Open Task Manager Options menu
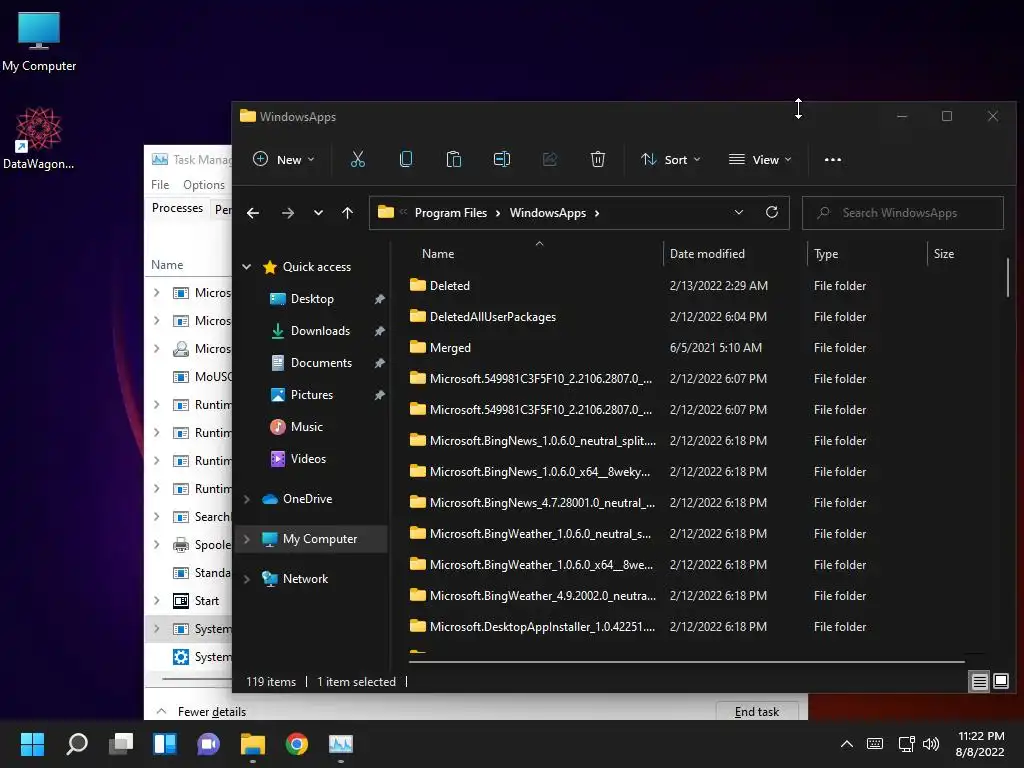The image size is (1024, 768). pos(204,185)
